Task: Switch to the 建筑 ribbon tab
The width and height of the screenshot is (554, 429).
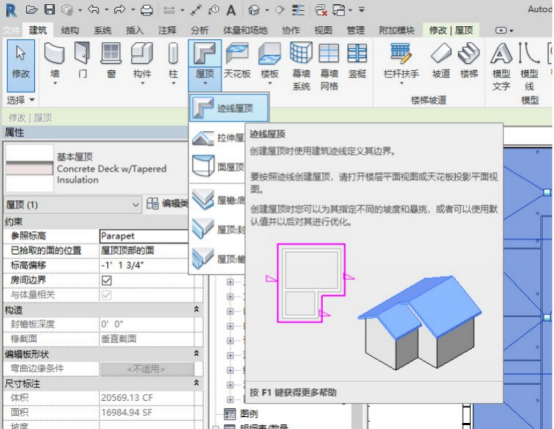Action: (x=38, y=30)
